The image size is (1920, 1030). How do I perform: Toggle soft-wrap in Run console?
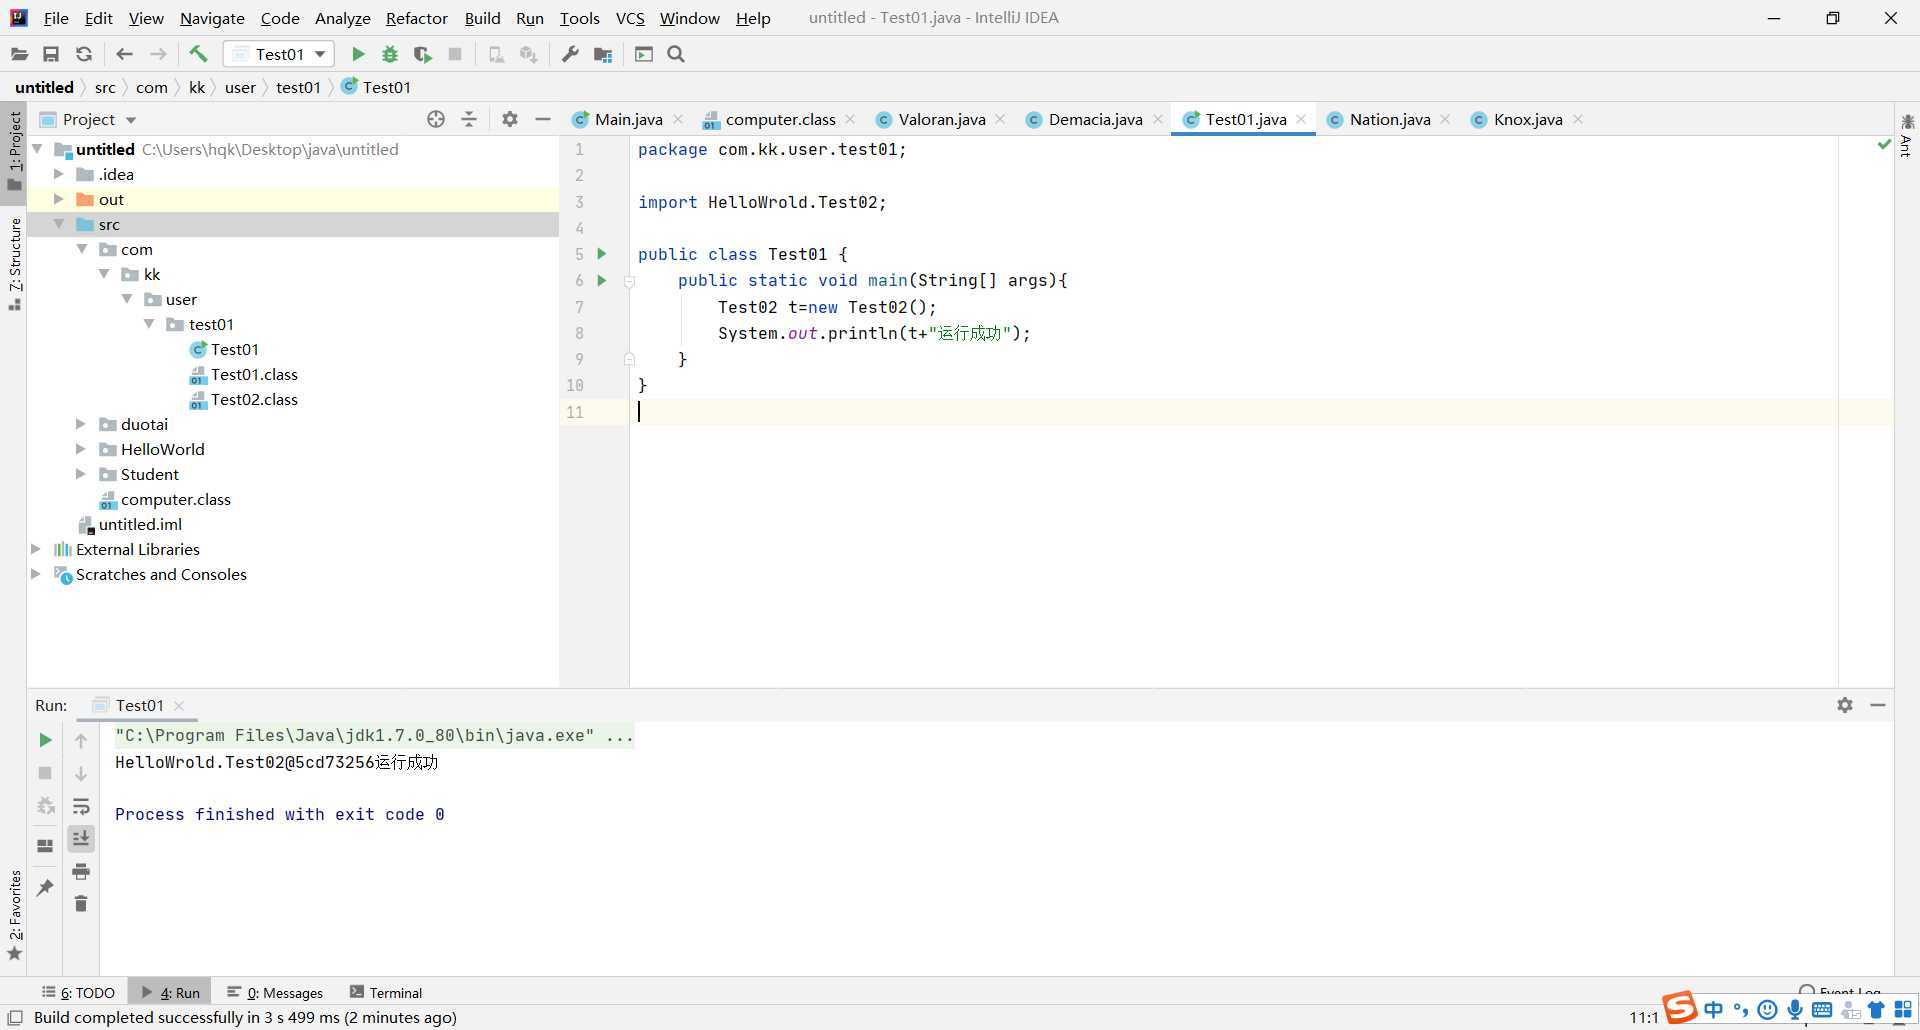pyautogui.click(x=81, y=806)
